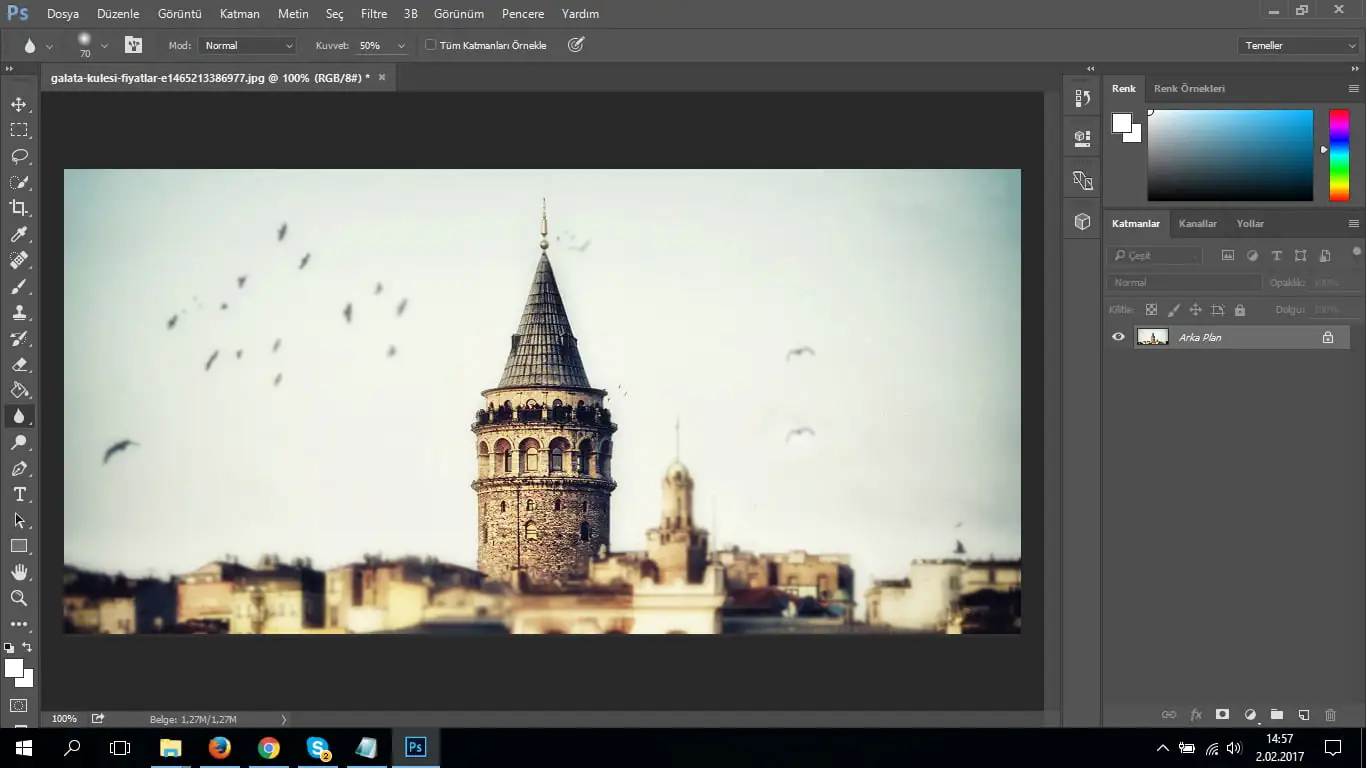Select the Horizontal Type tool

tap(19, 493)
